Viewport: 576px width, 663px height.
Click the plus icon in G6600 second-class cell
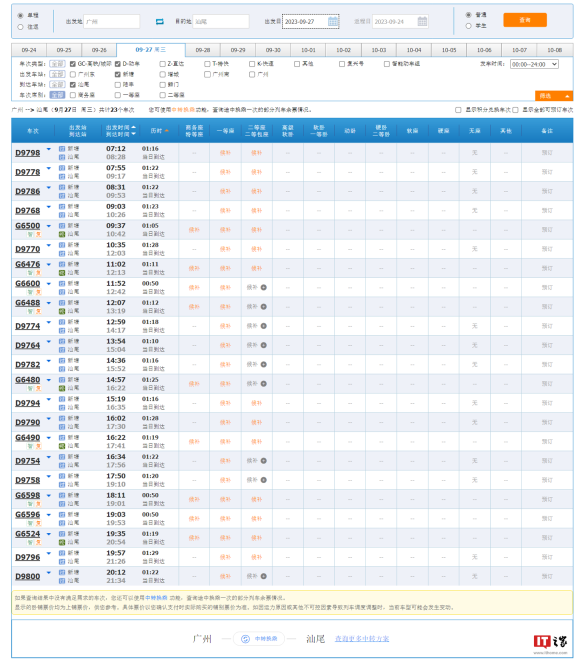click(263, 288)
